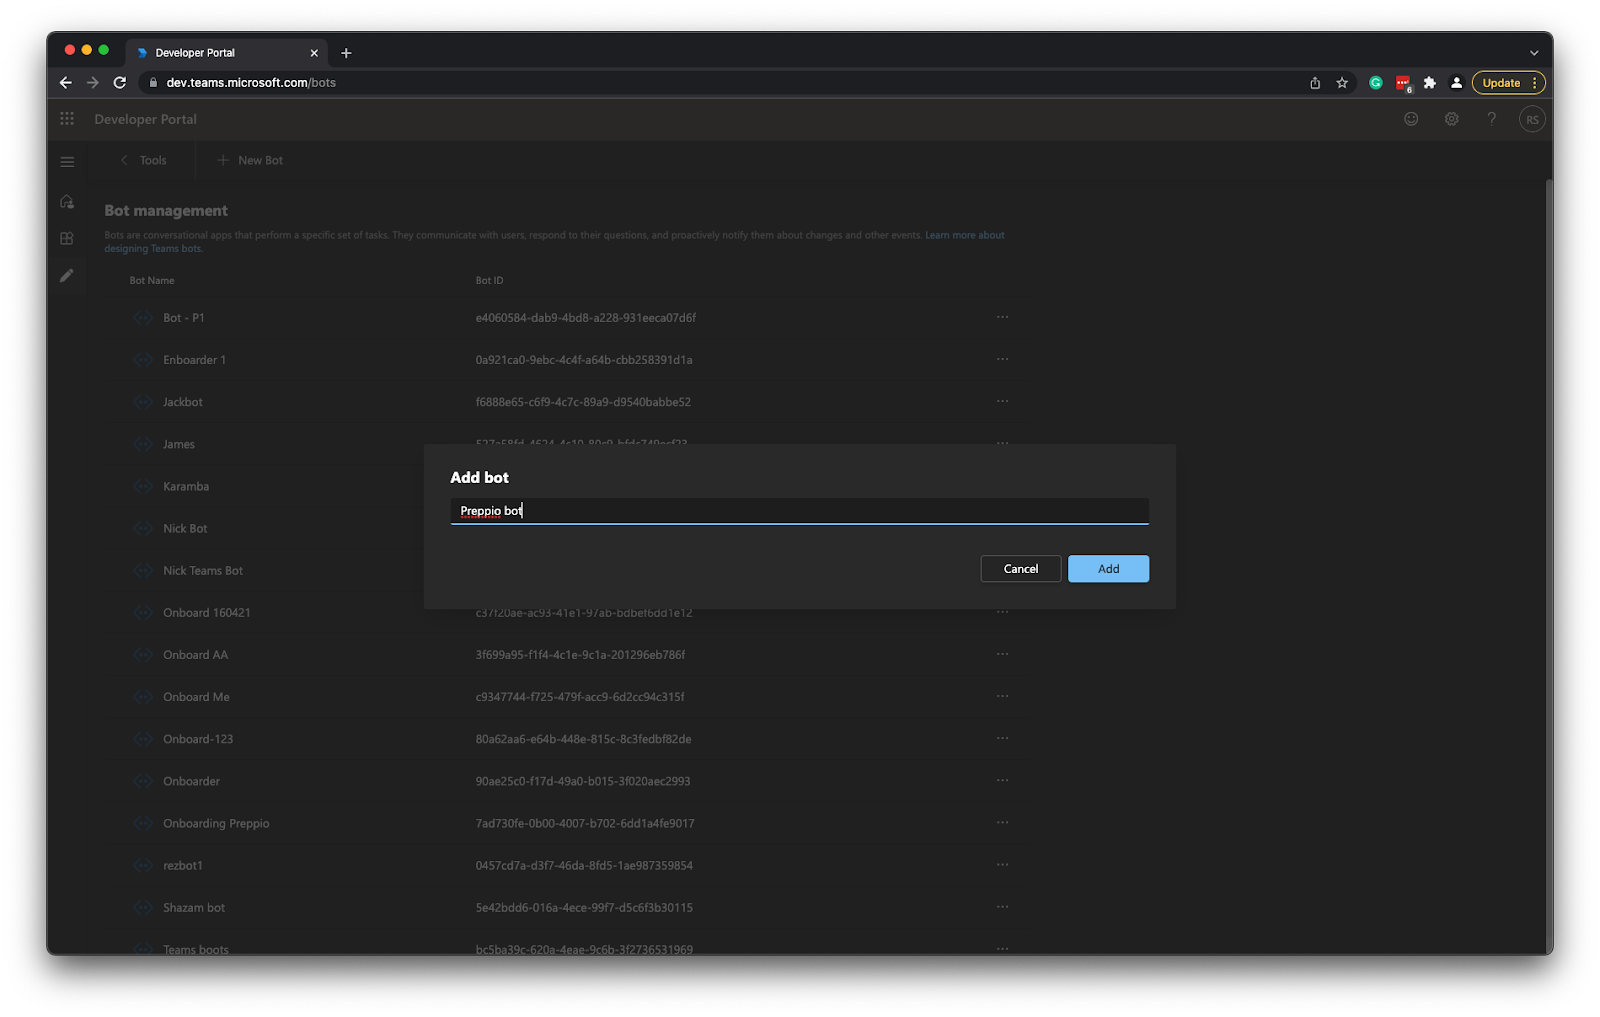Screen dimensions: 1600x1017
Task: Click the bot name input field
Action: pos(800,510)
